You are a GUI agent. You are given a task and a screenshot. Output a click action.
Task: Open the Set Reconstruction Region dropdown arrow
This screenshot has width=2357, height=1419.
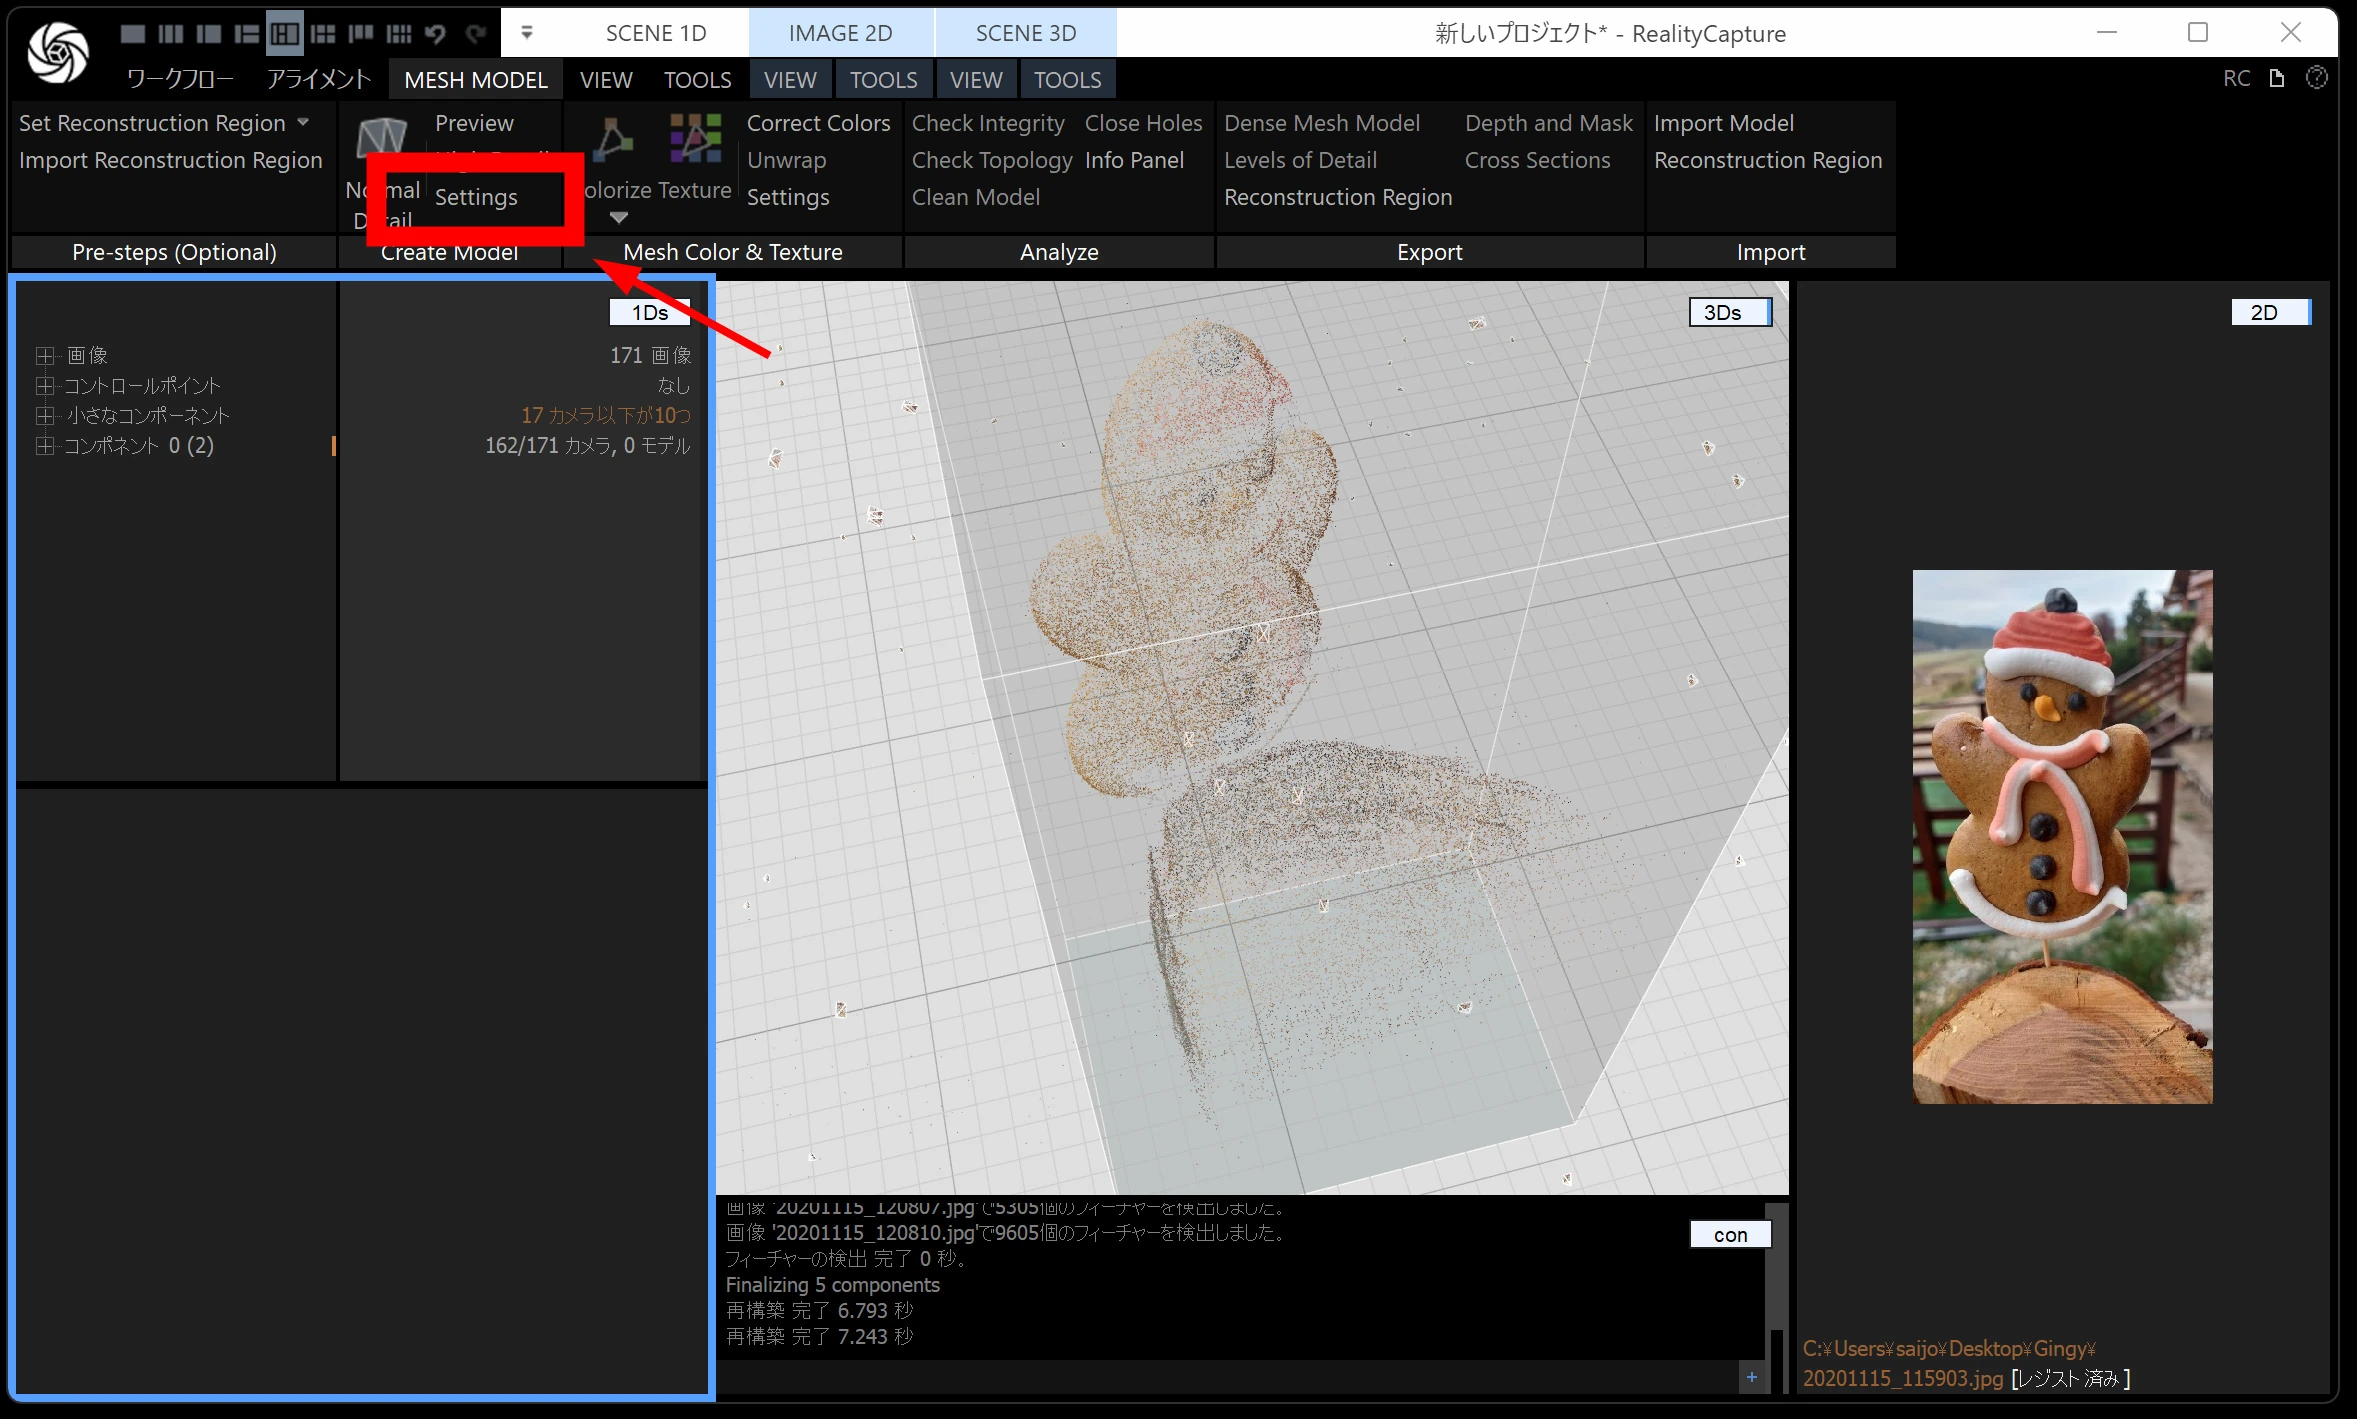tap(303, 122)
